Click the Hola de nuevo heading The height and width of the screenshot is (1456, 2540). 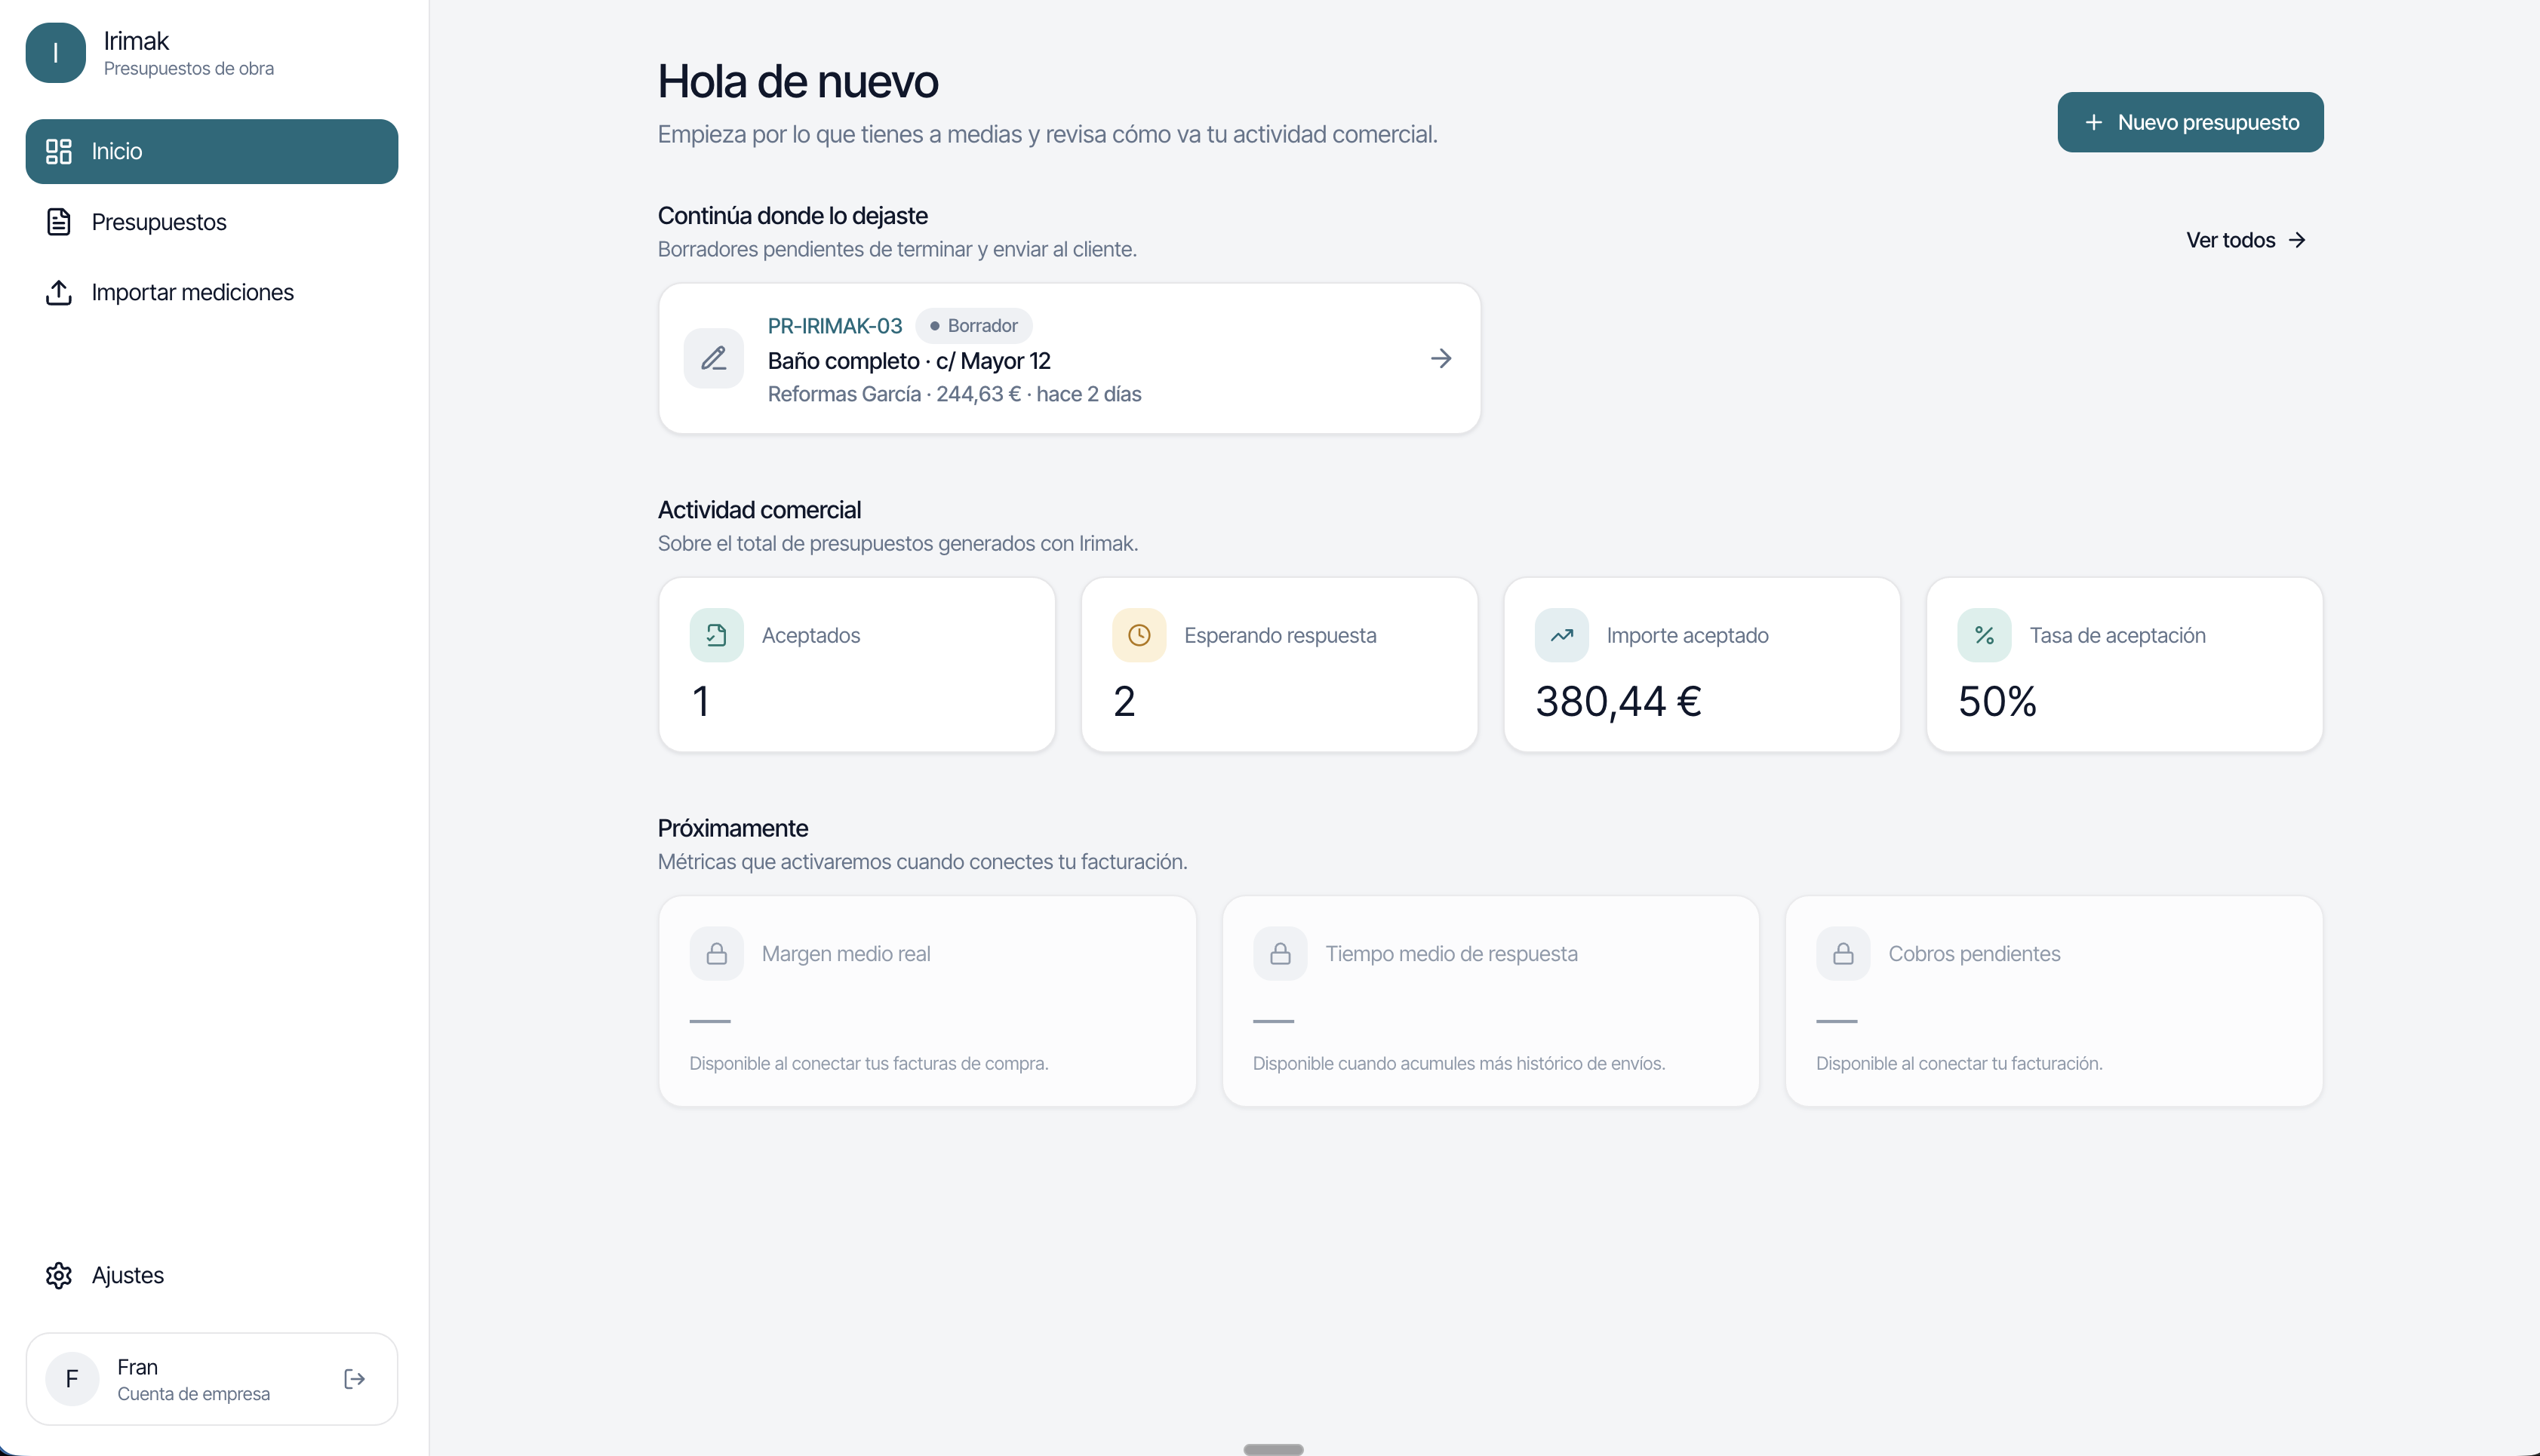pos(797,82)
